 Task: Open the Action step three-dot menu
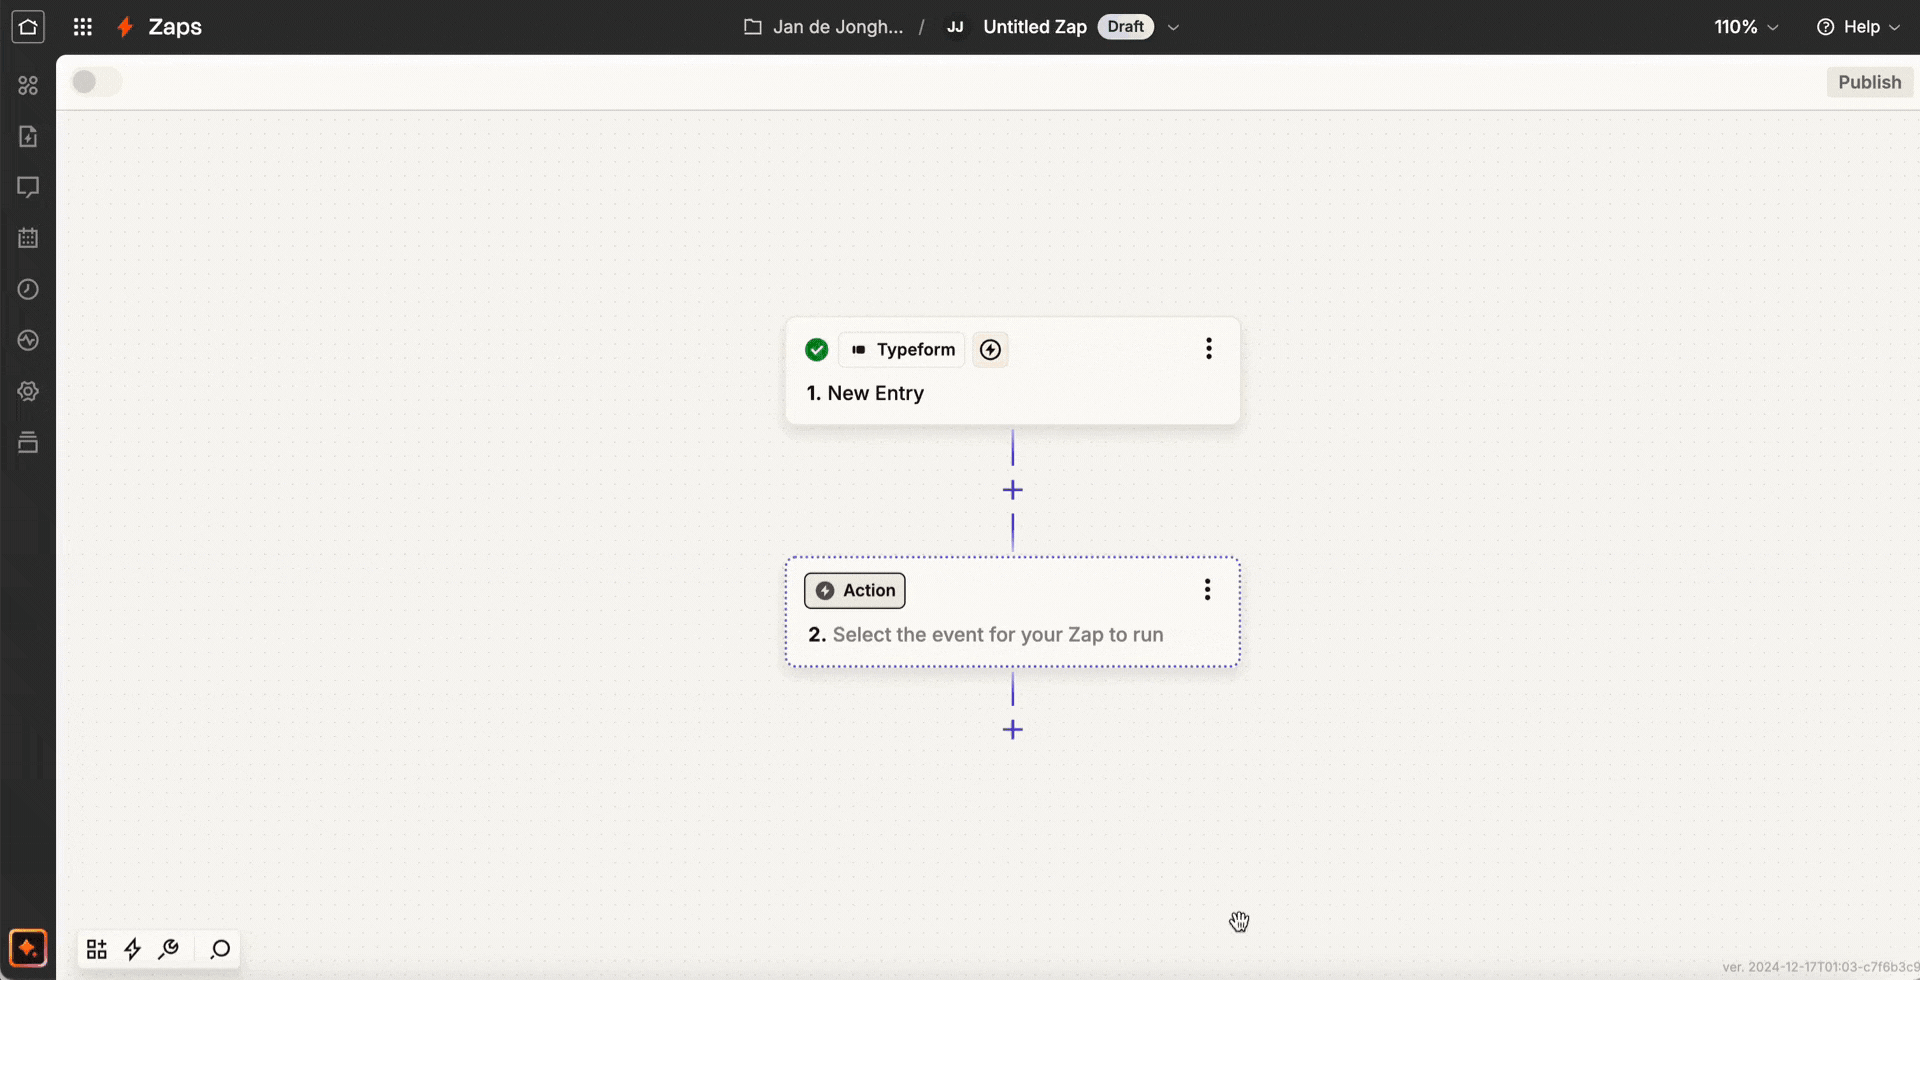pos(1207,590)
